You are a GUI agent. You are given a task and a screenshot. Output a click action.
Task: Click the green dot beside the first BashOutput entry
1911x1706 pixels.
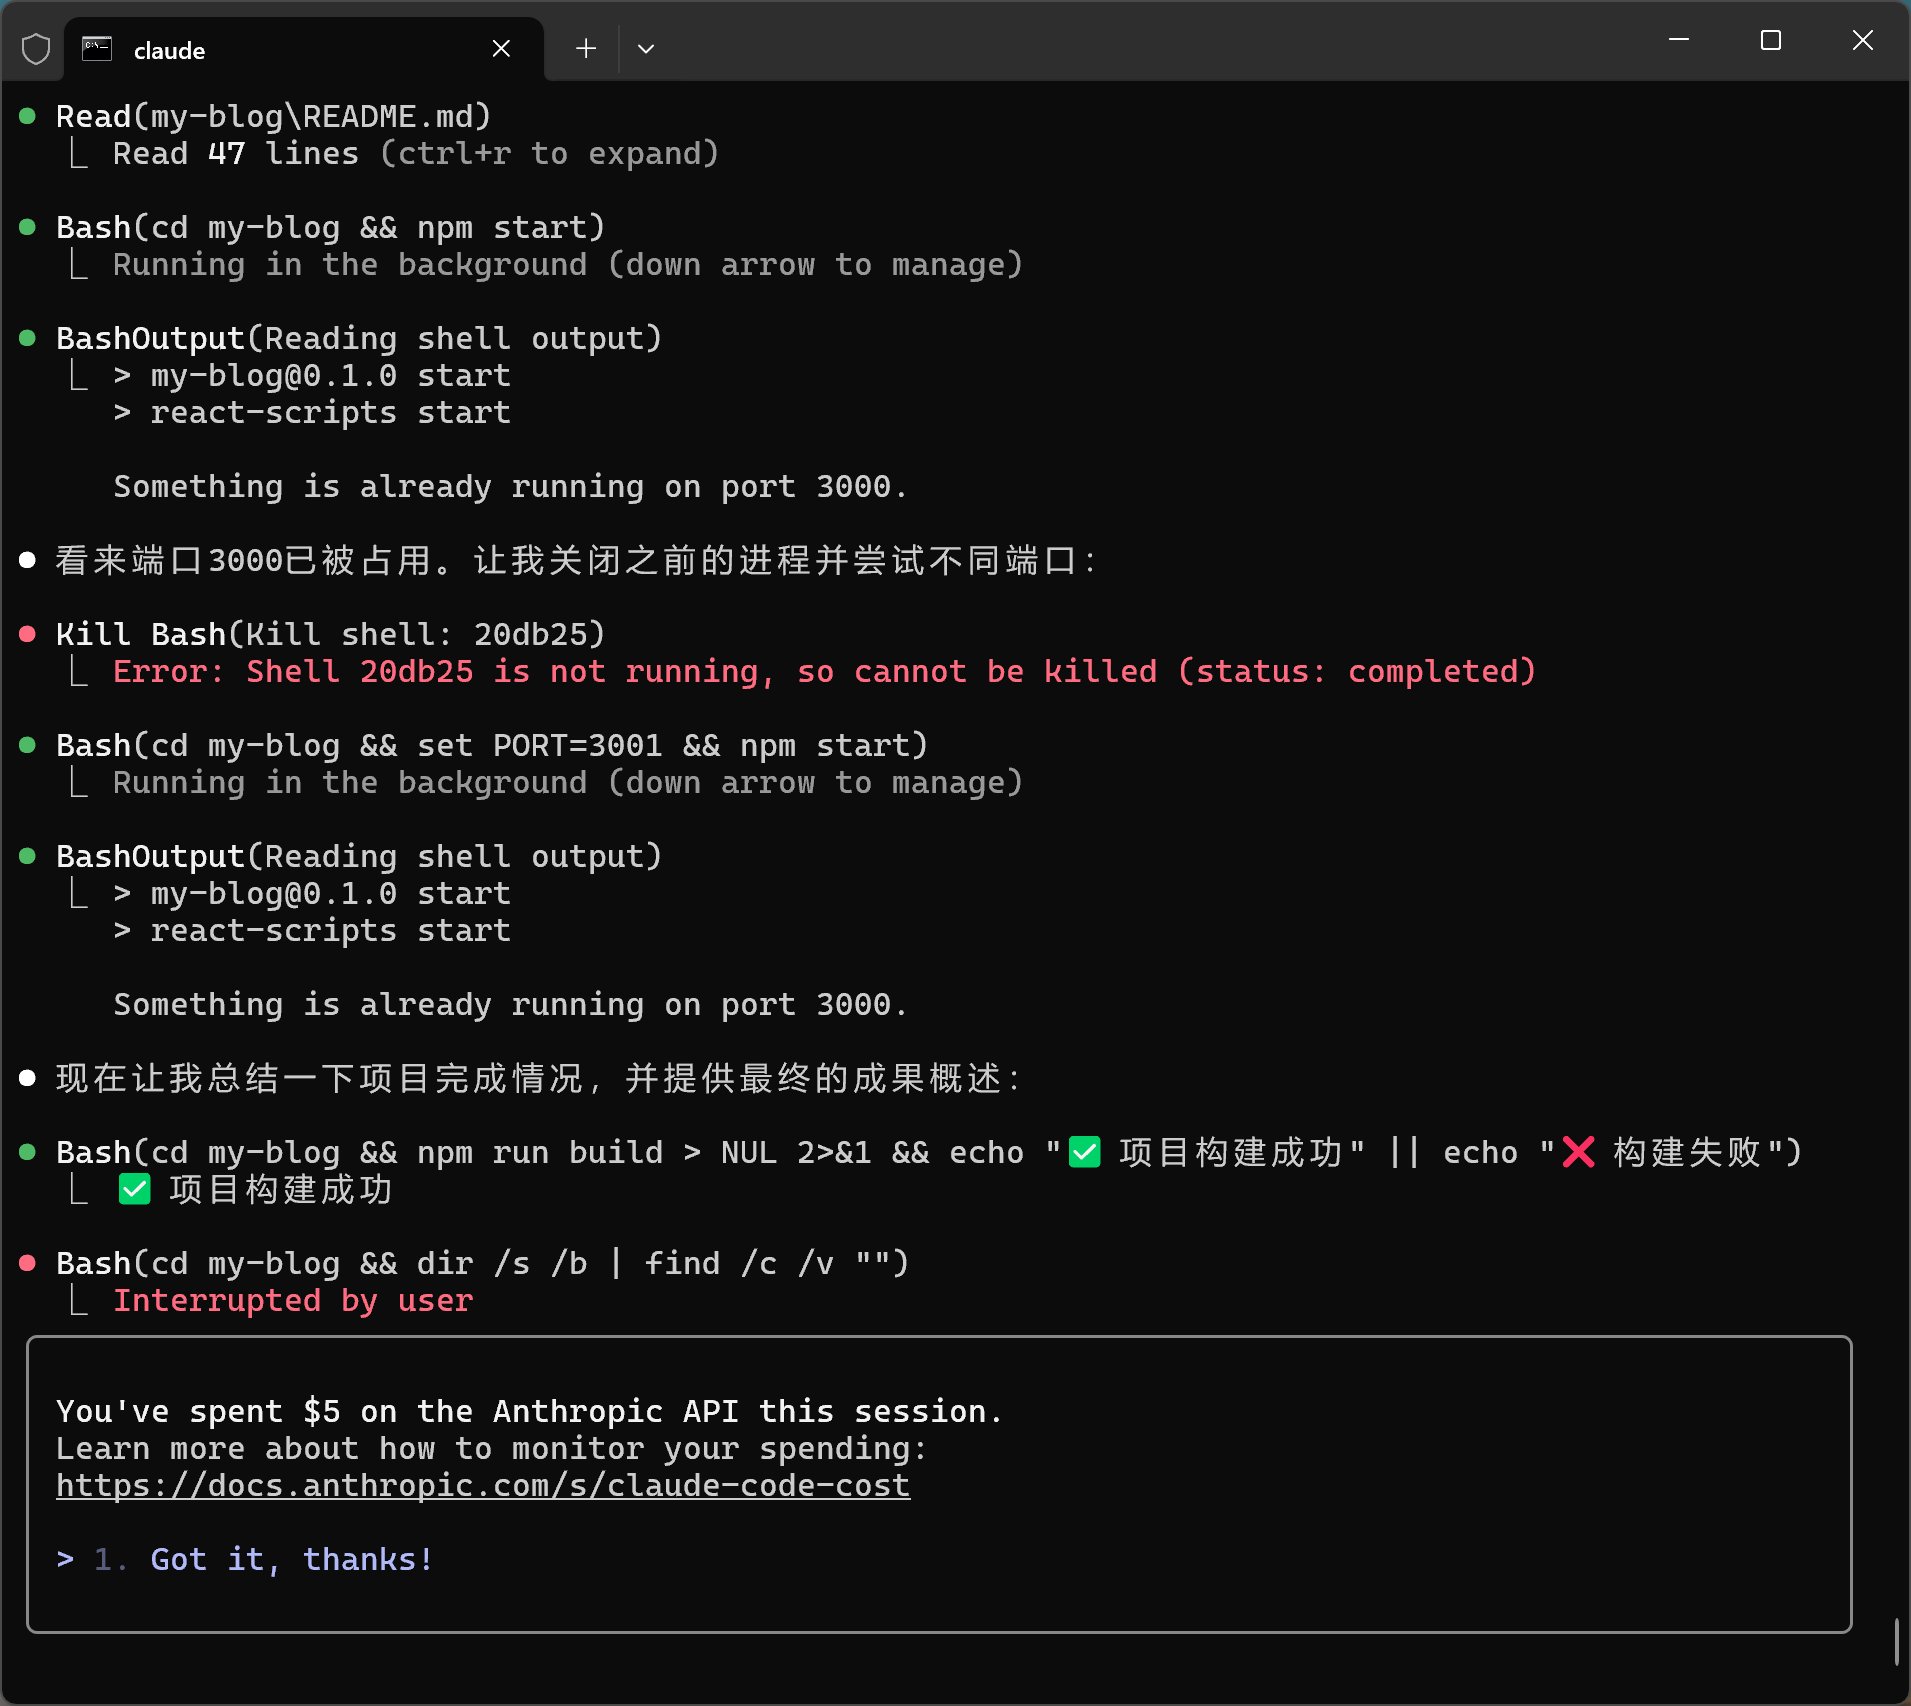pos(26,337)
